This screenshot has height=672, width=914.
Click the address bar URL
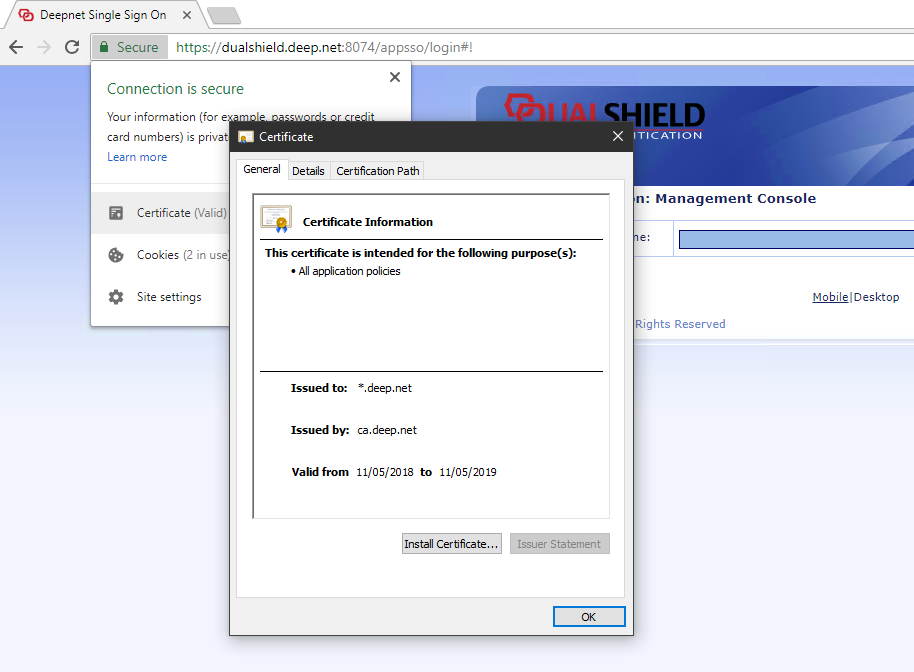click(x=324, y=47)
